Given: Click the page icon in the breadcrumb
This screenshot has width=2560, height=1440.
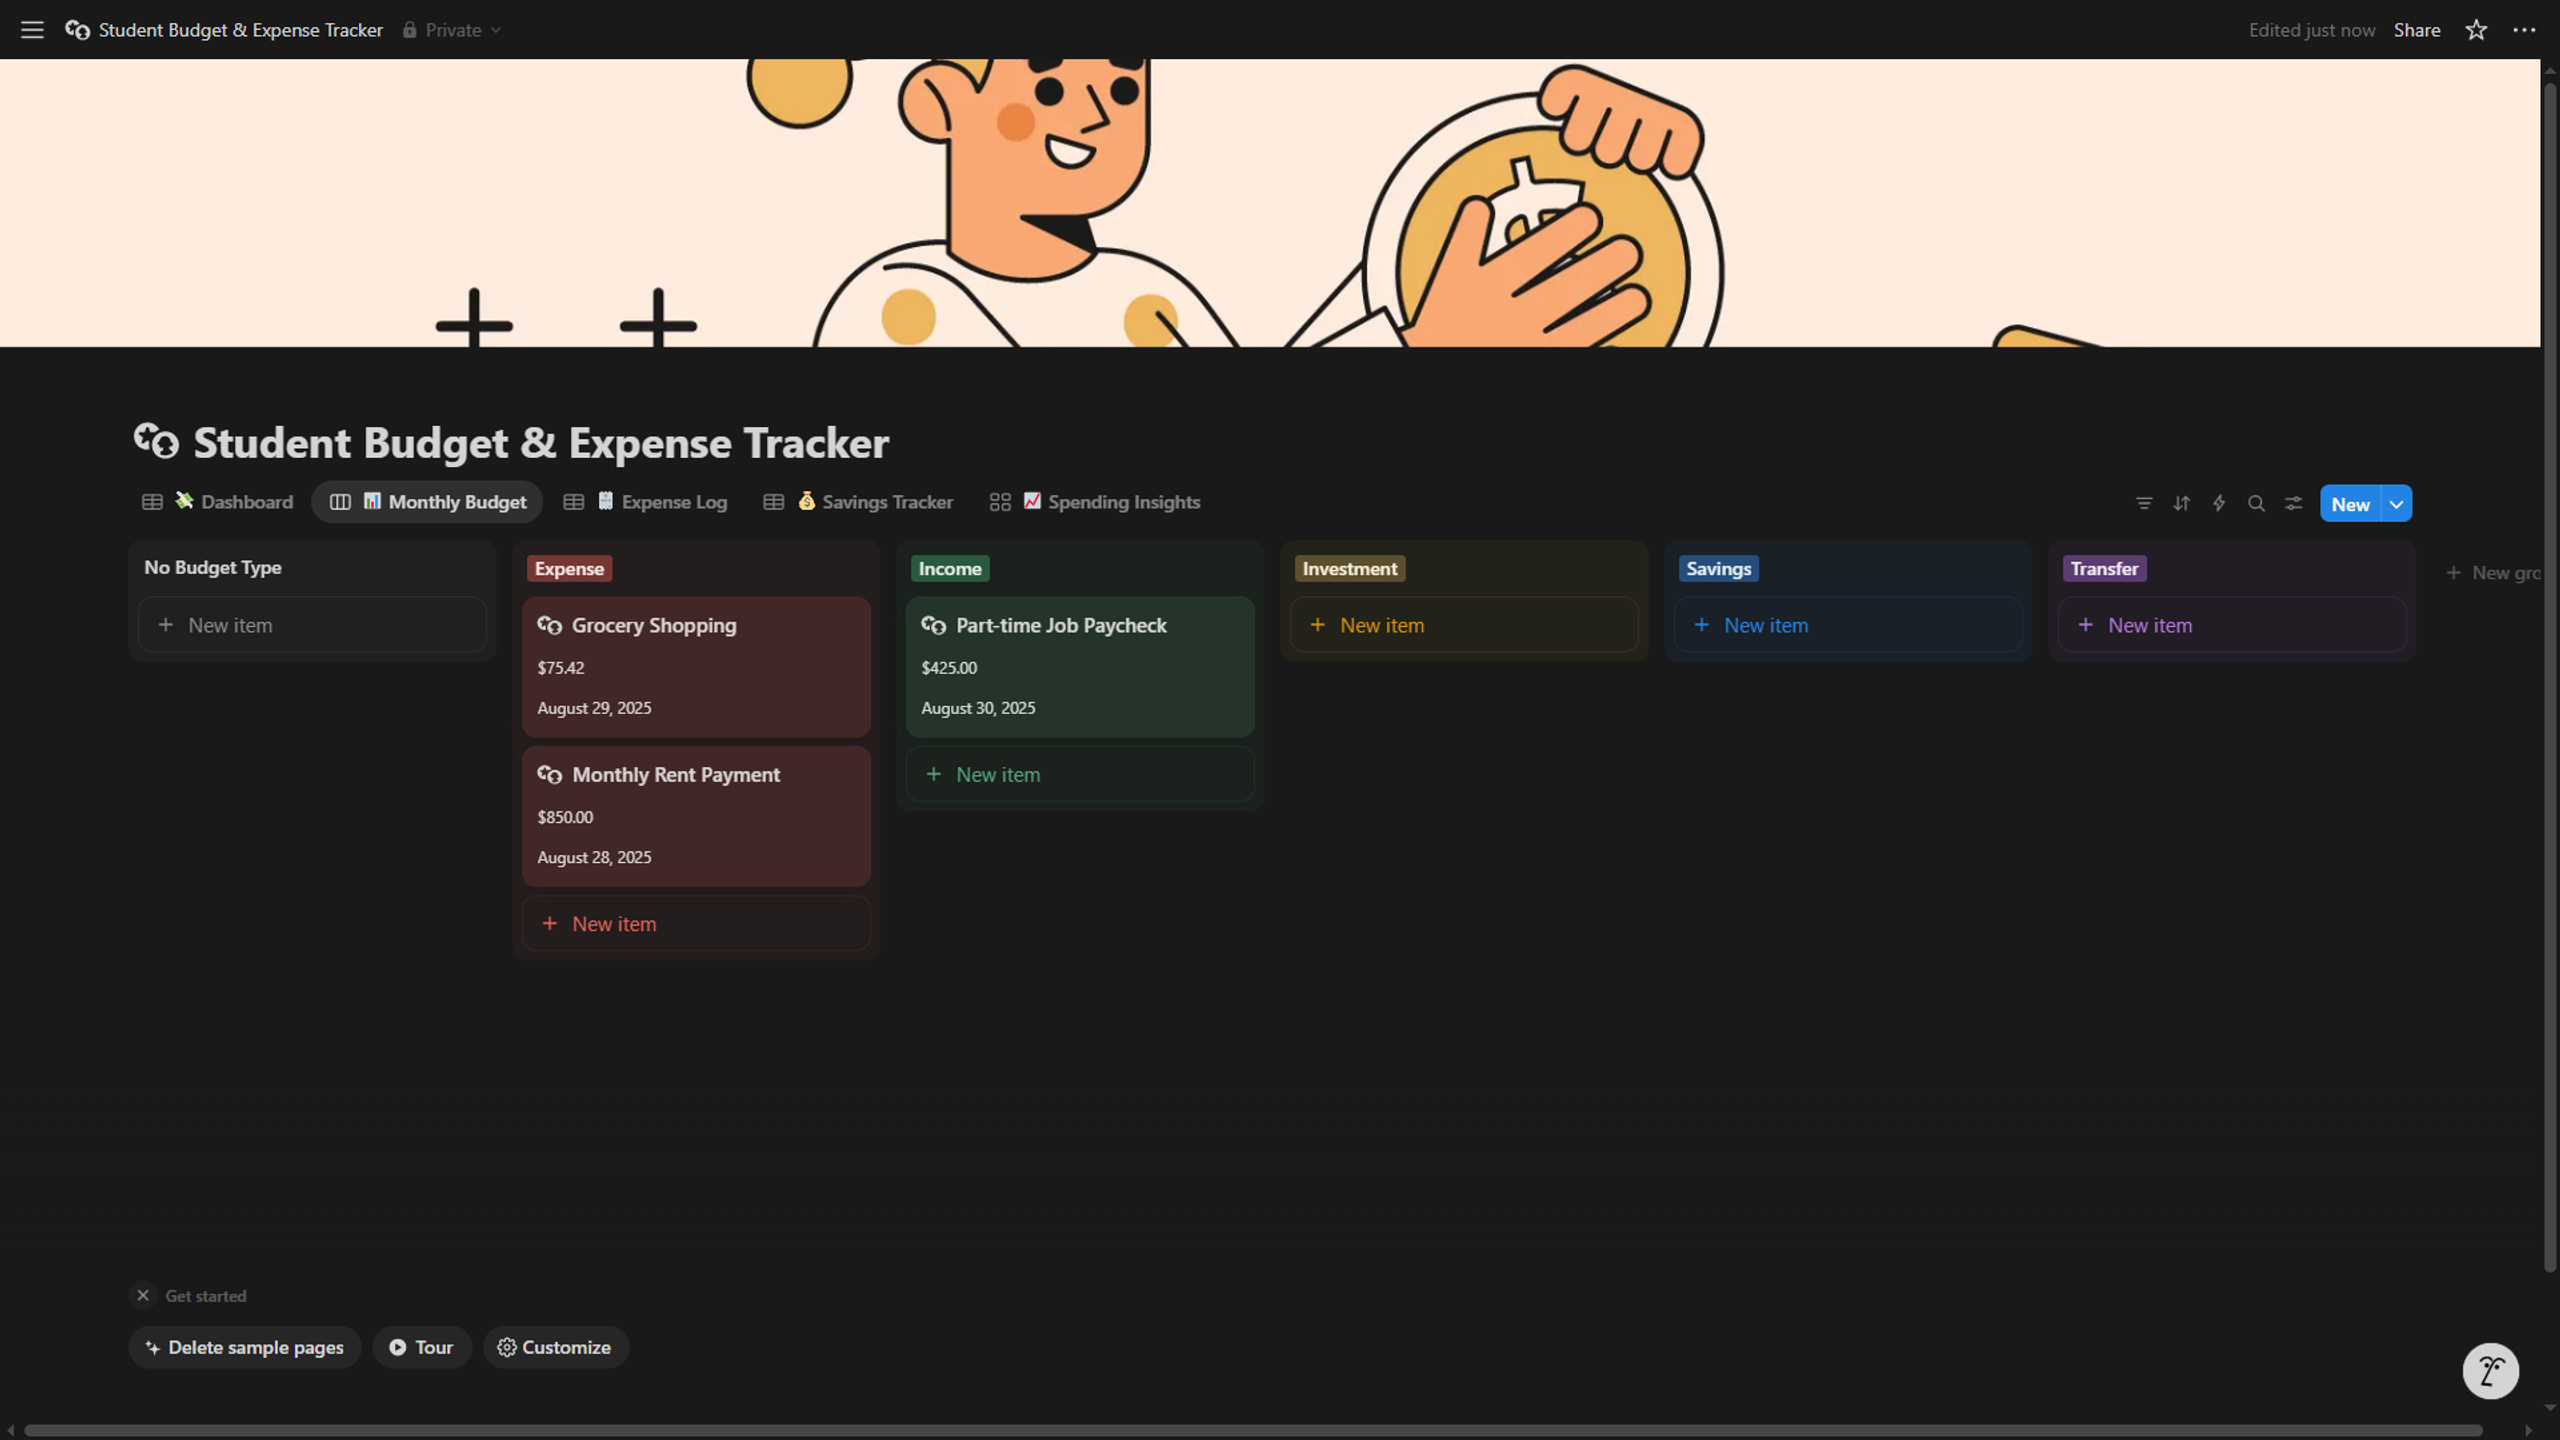Looking at the screenshot, I should (78, 30).
